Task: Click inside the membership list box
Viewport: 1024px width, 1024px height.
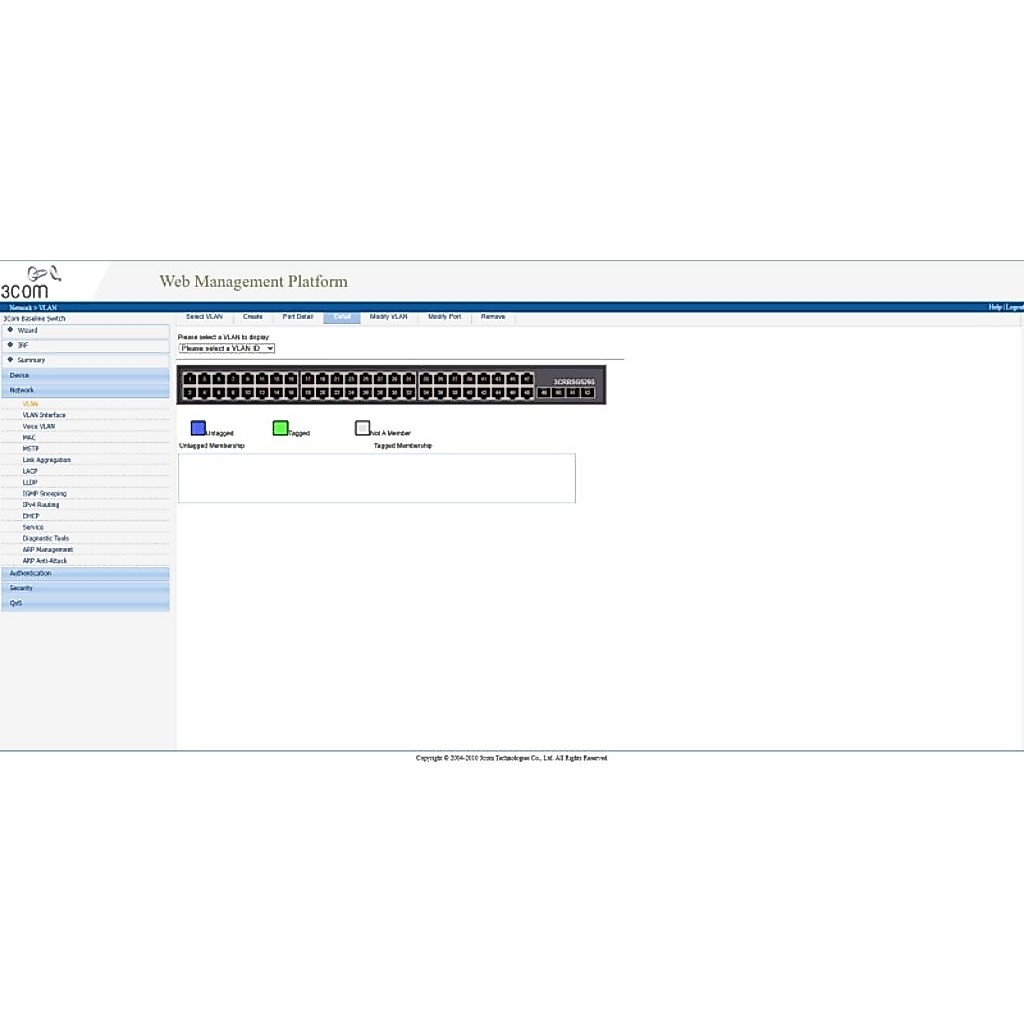Action: point(377,478)
